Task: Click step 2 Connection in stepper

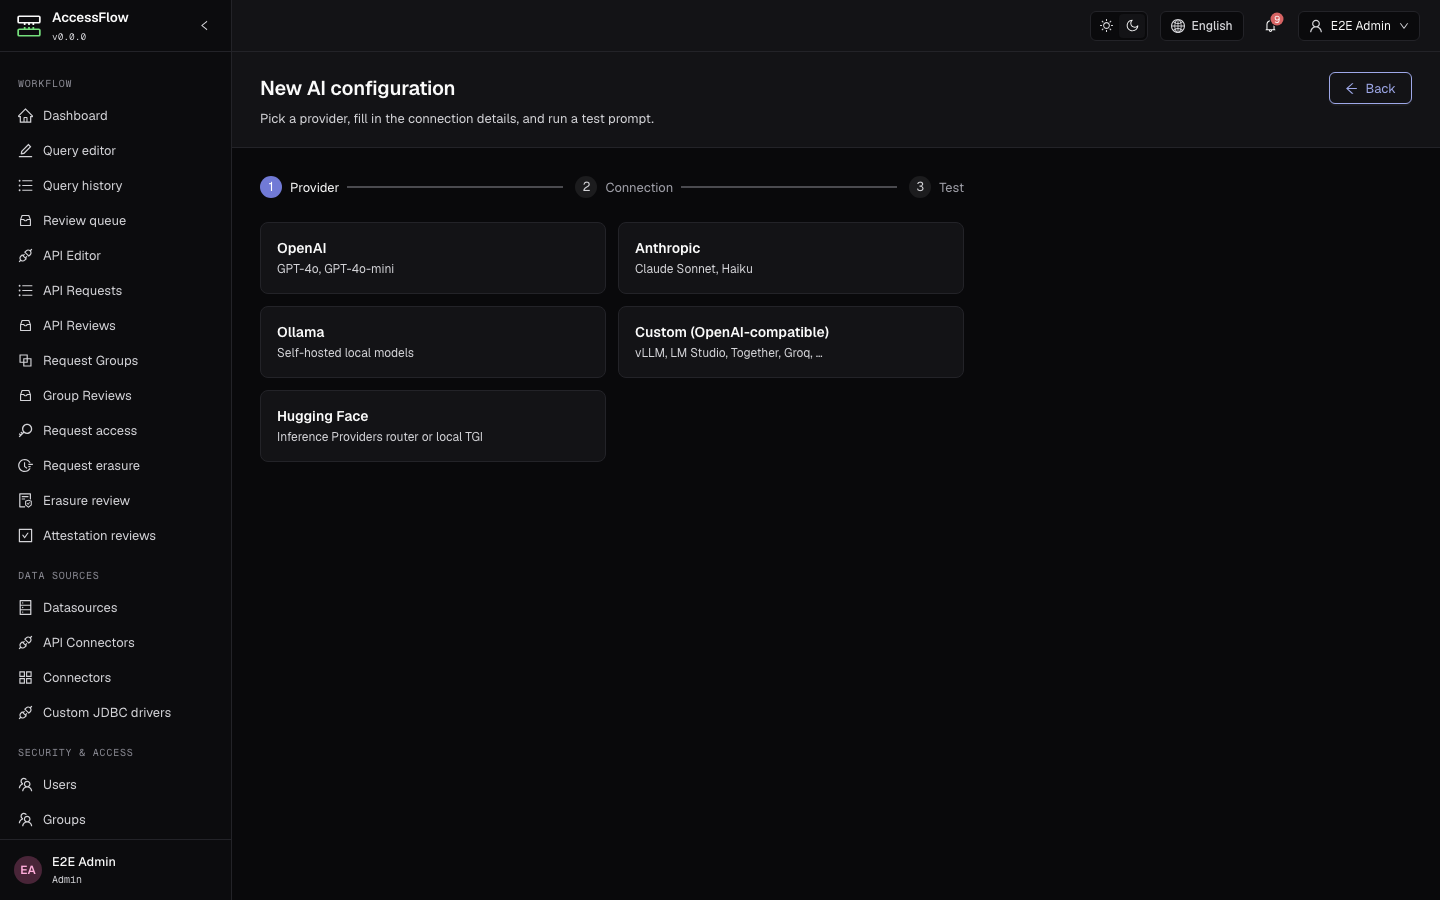Action: pyautogui.click(x=624, y=187)
